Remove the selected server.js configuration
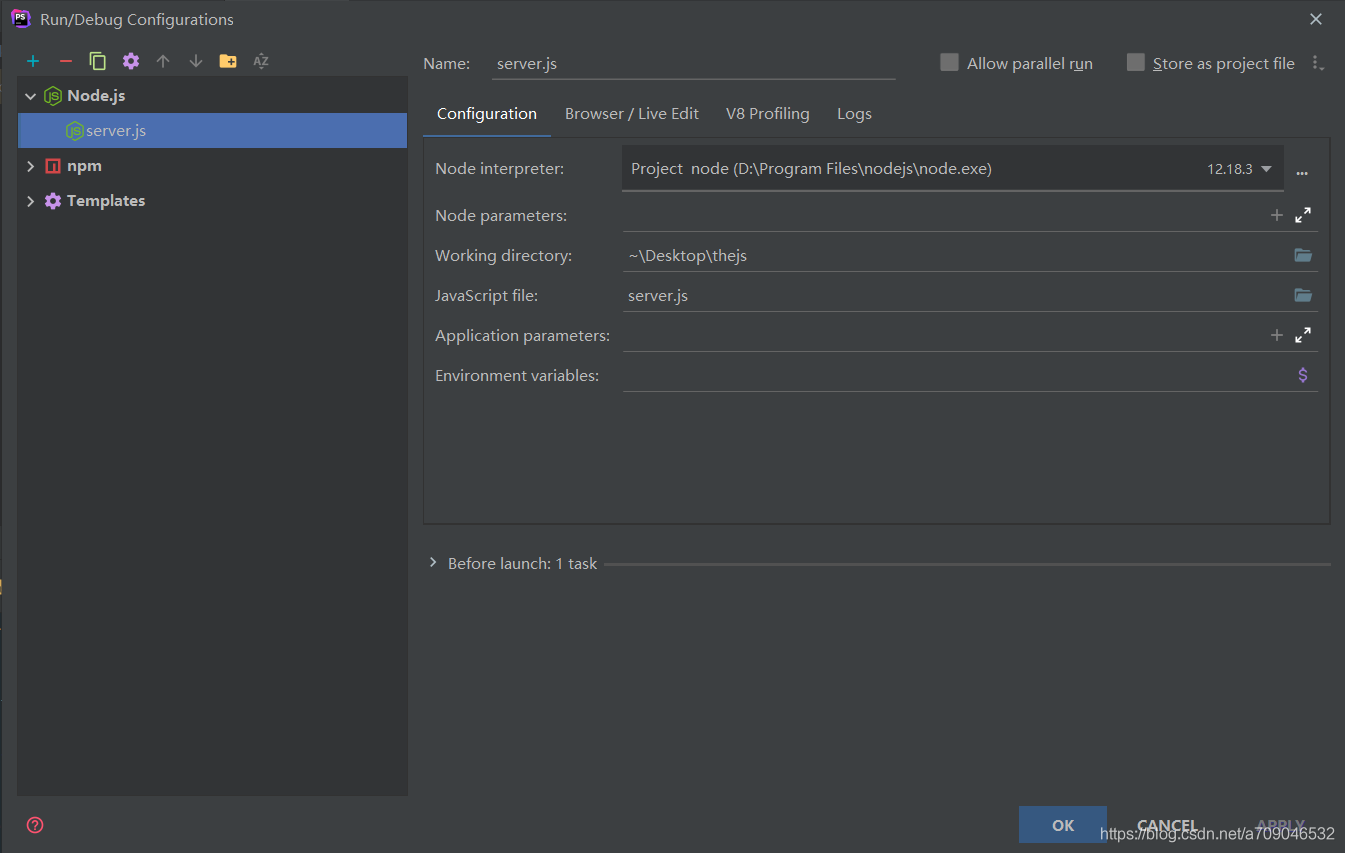Screen dimensions: 1345x853 65,61
